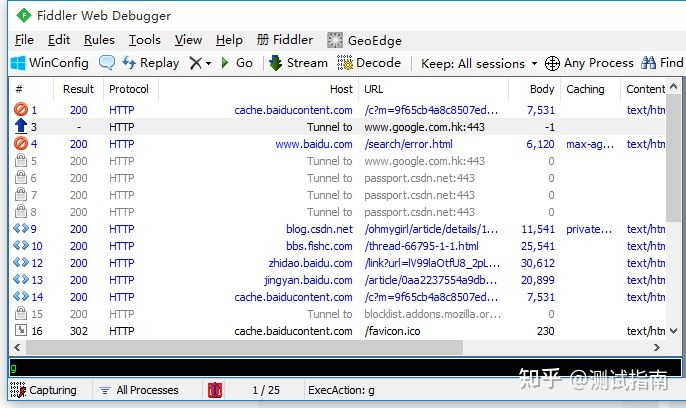Click the horizontal scrollbar right arrow

coord(657,348)
